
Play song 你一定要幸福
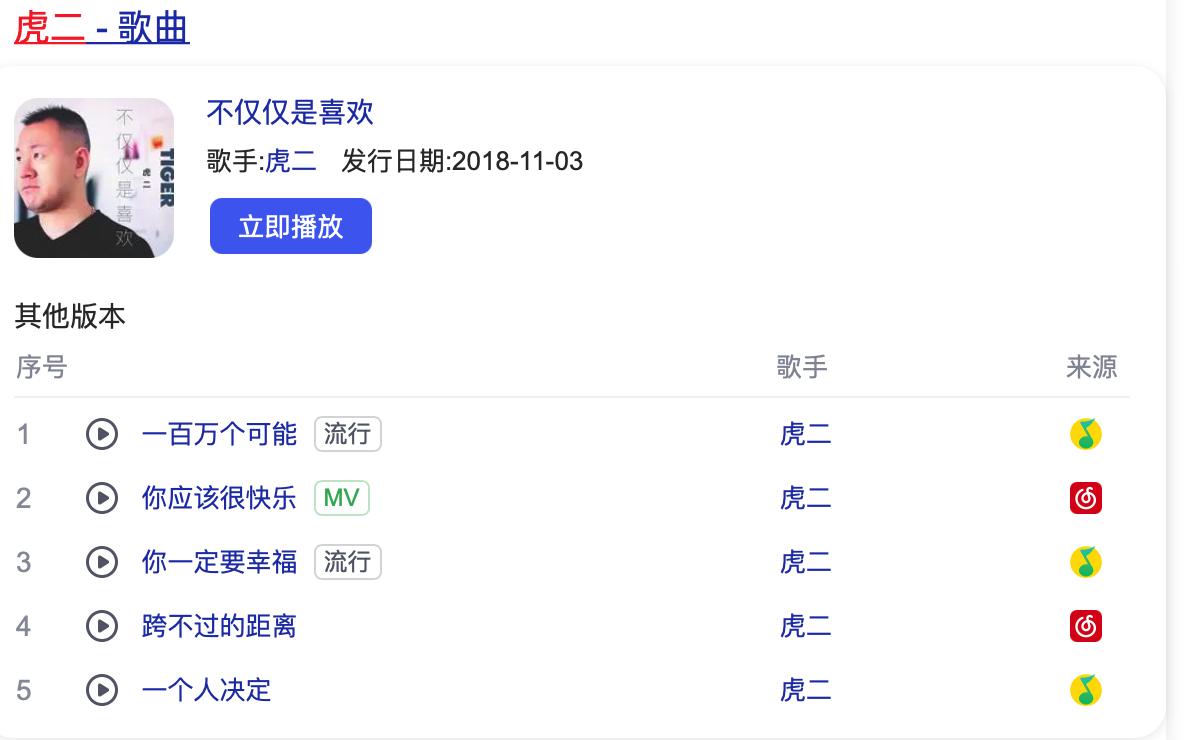coord(102,562)
